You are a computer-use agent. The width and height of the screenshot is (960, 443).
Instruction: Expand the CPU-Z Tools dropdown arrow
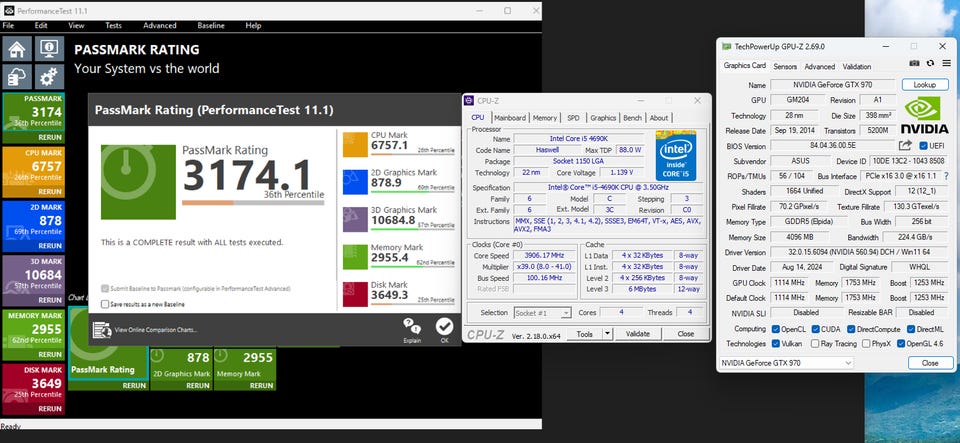[x=607, y=334]
